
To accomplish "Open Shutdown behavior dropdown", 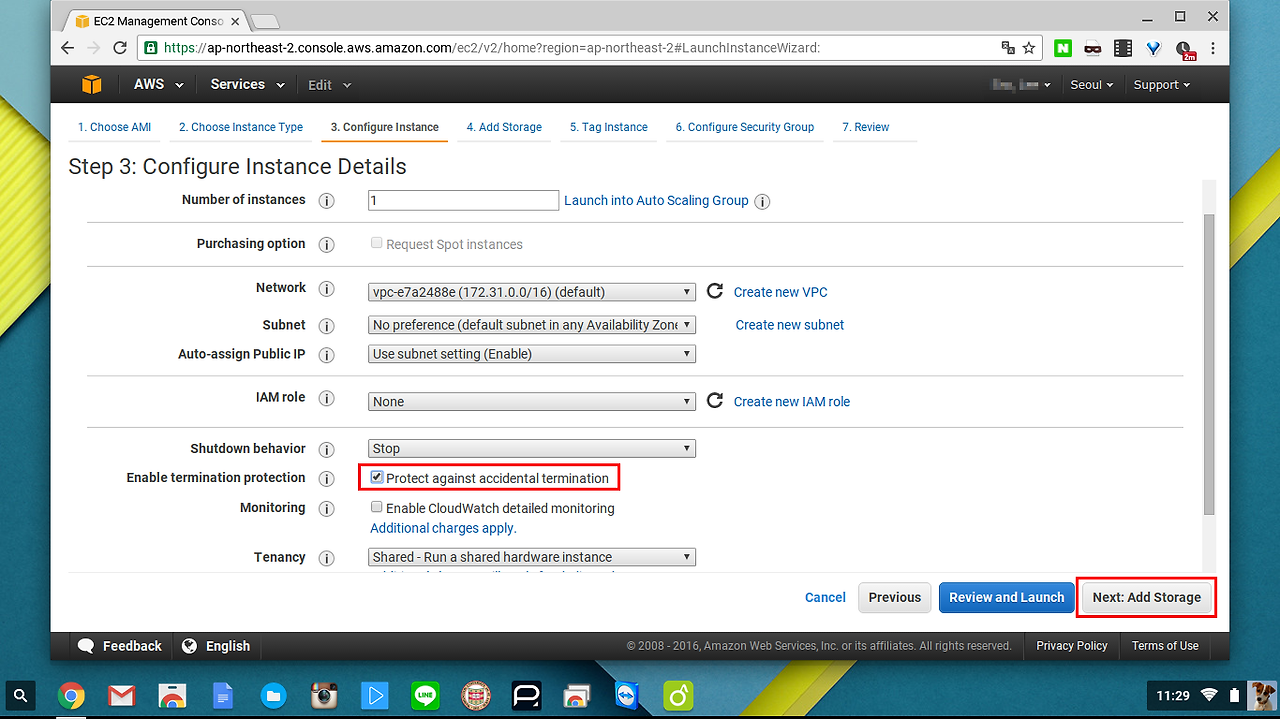I will 532,449.
